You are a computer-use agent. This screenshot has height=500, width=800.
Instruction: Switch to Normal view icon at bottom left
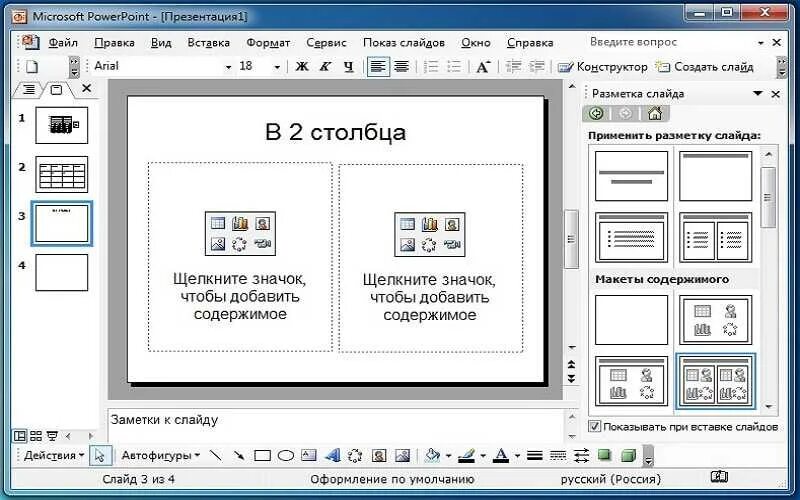pyautogui.click(x=20, y=436)
